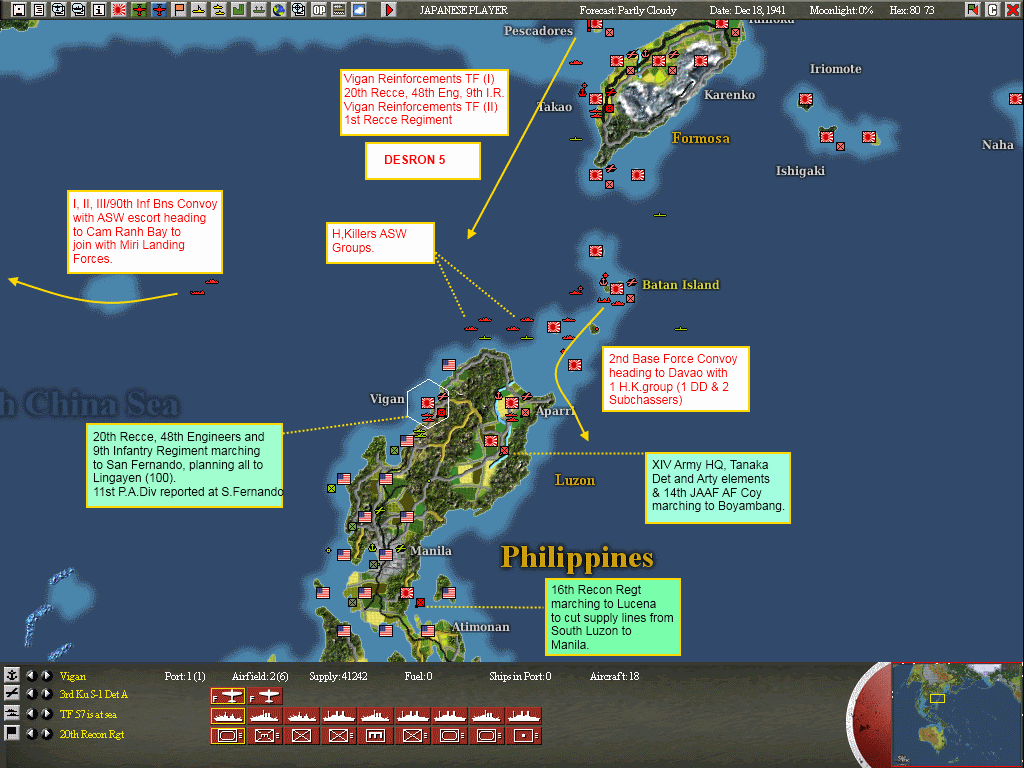This screenshot has width=1024, height=768.
Task: Select the Japanese base marker at Aparri
Action: click(512, 402)
